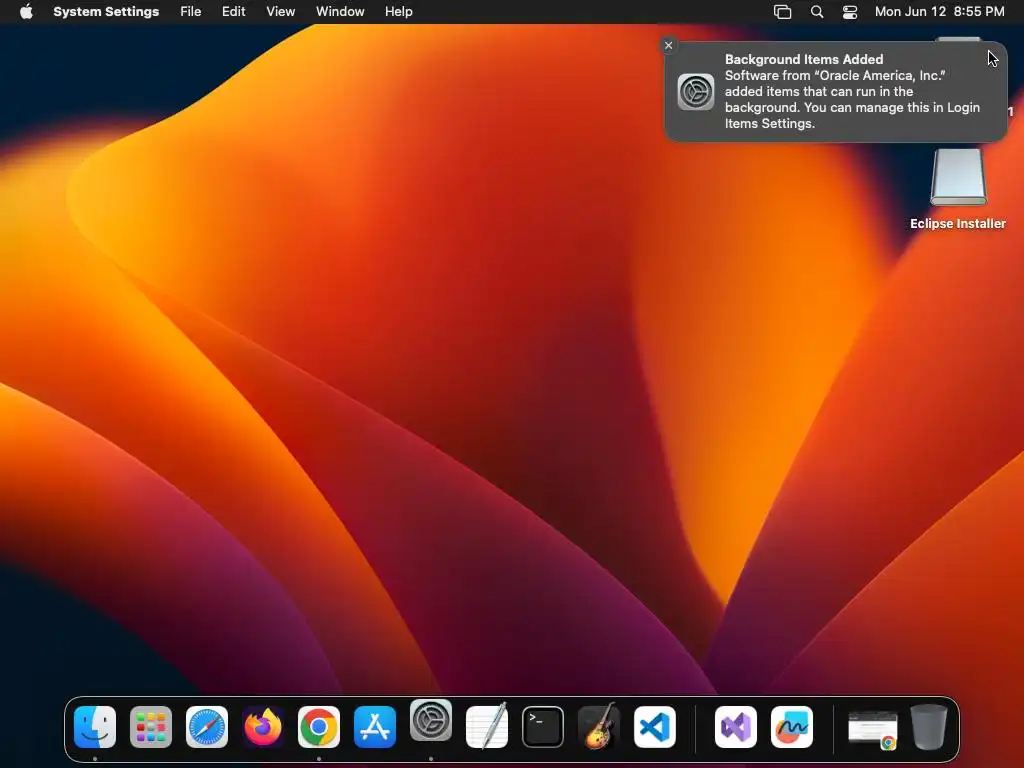Screen dimensions: 1024x768
Task: Open Freeform app in the Dock
Action: coord(792,727)
